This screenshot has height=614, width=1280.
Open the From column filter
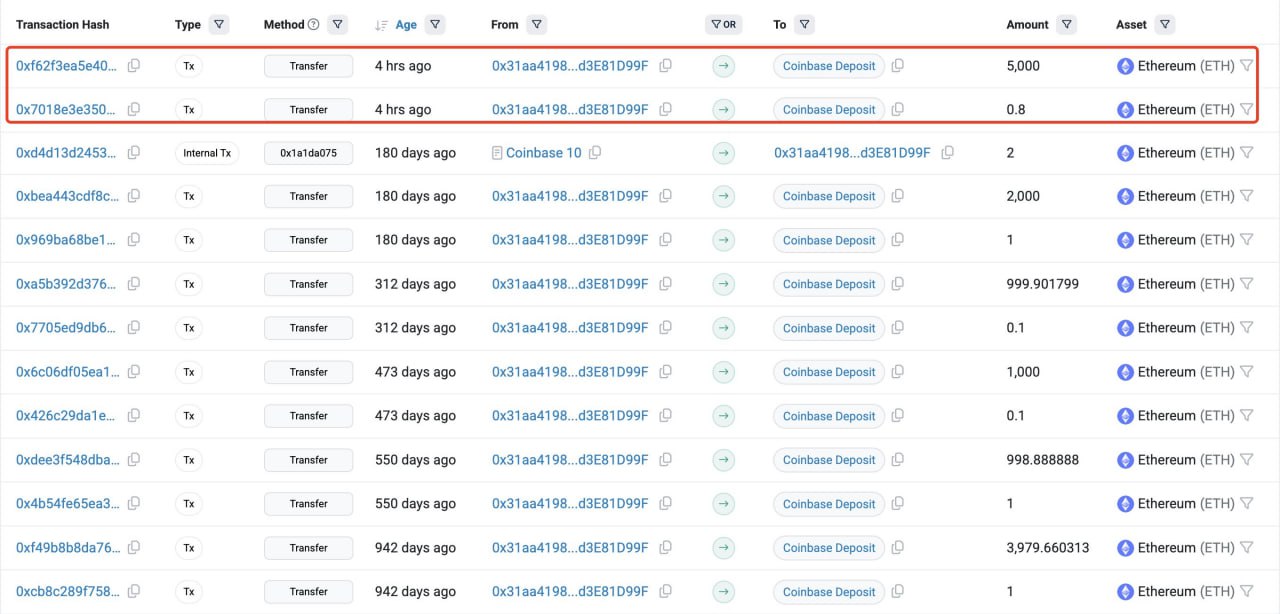coord(536,24)
